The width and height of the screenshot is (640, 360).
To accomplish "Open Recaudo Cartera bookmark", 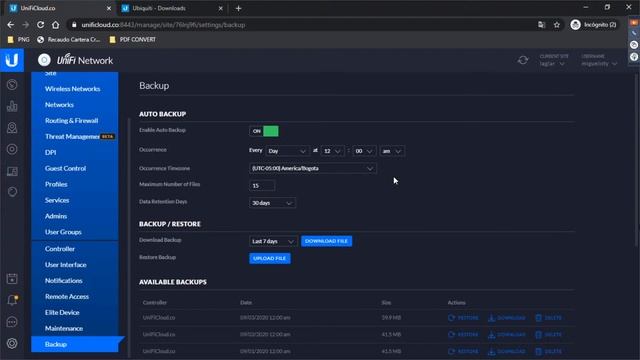I will click(69, 40).
